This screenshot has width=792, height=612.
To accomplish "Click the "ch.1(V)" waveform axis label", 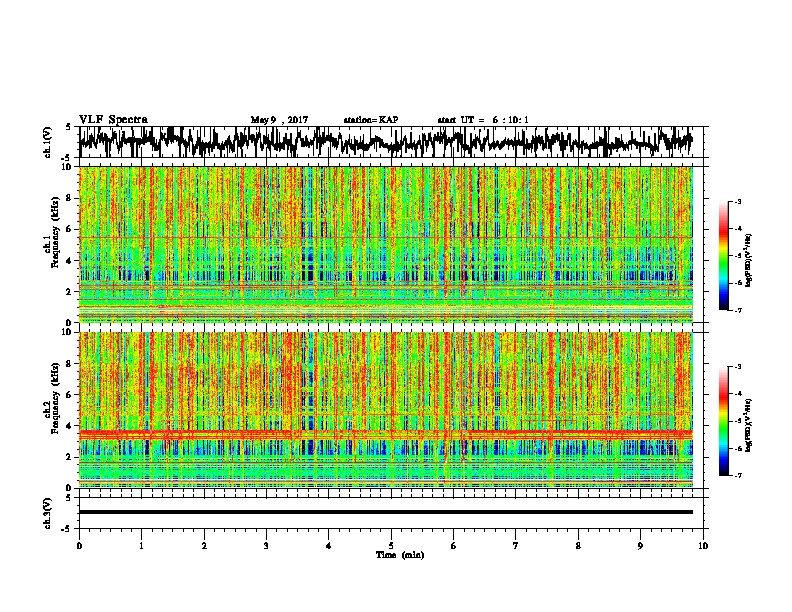I will [x=48, y=142].
